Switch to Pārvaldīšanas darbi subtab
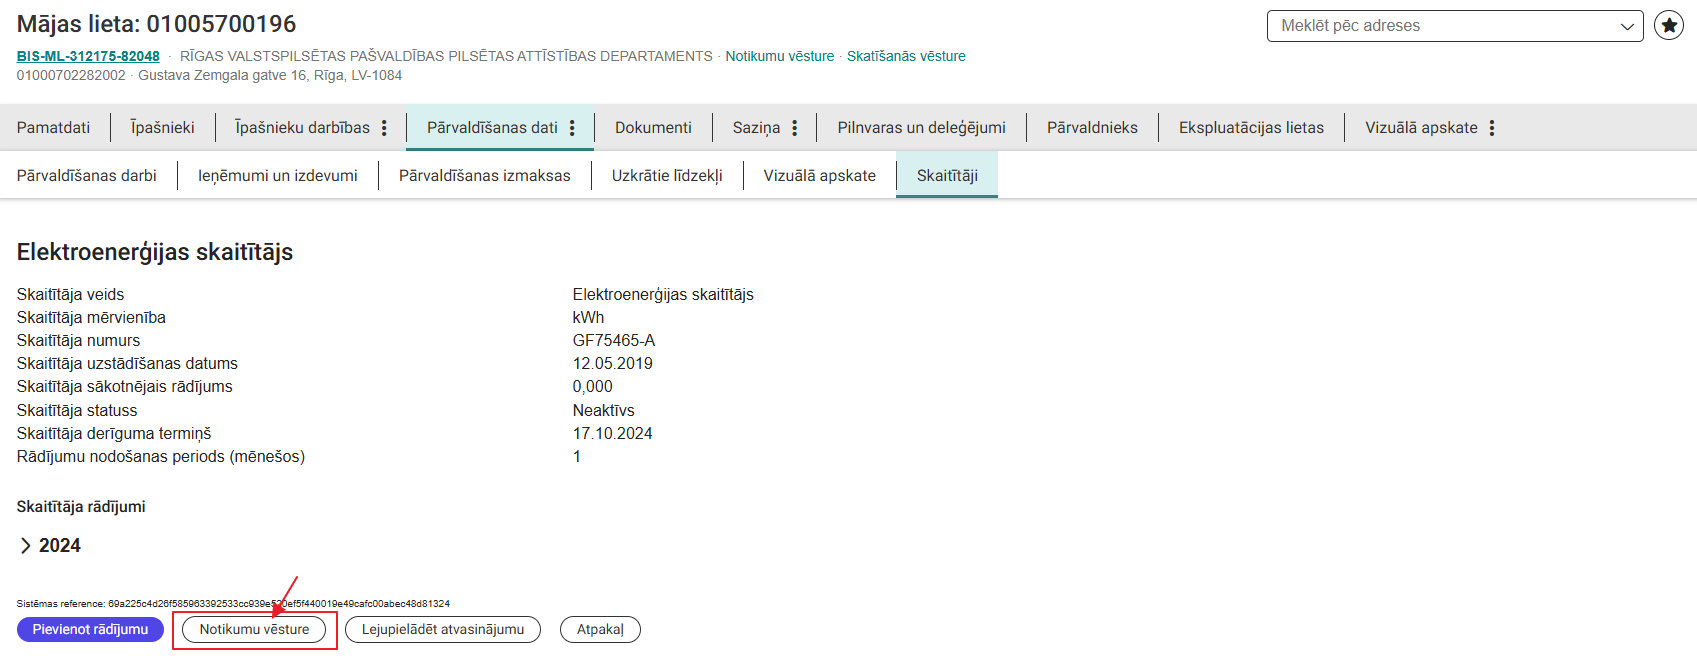 tap(87, 176)
